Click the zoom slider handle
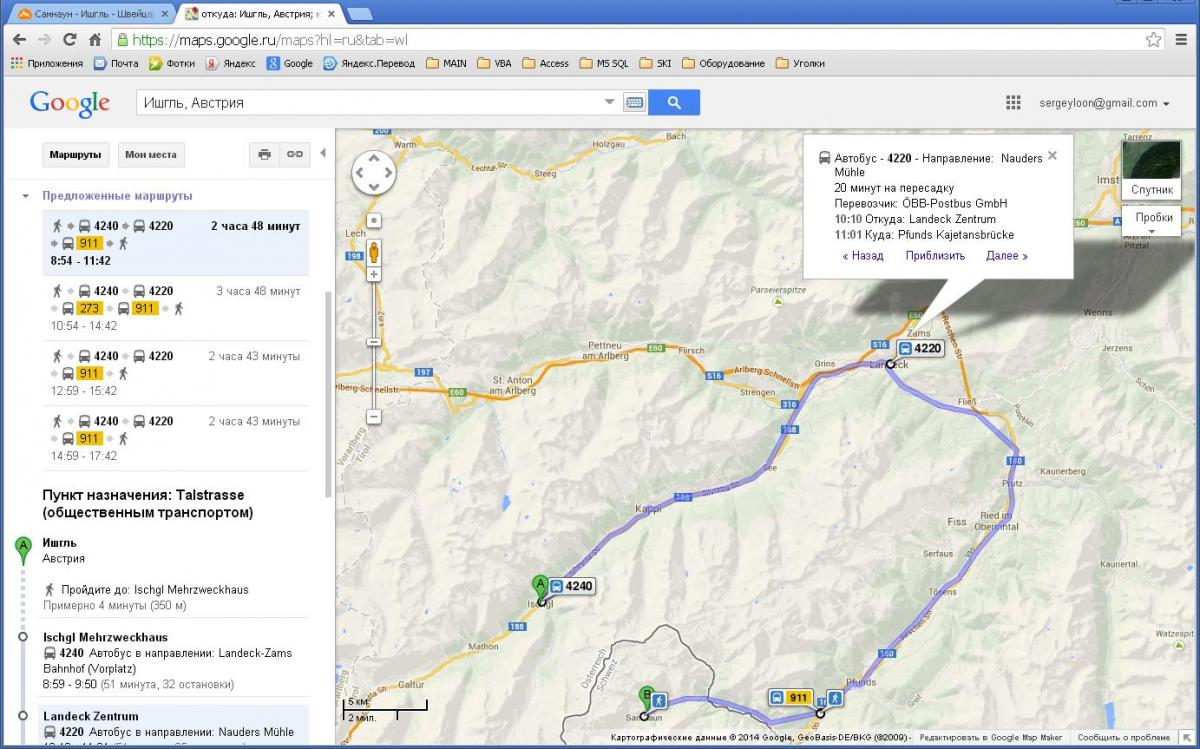Viewport: 1200px width, 749px height. [x=374, y=341]
